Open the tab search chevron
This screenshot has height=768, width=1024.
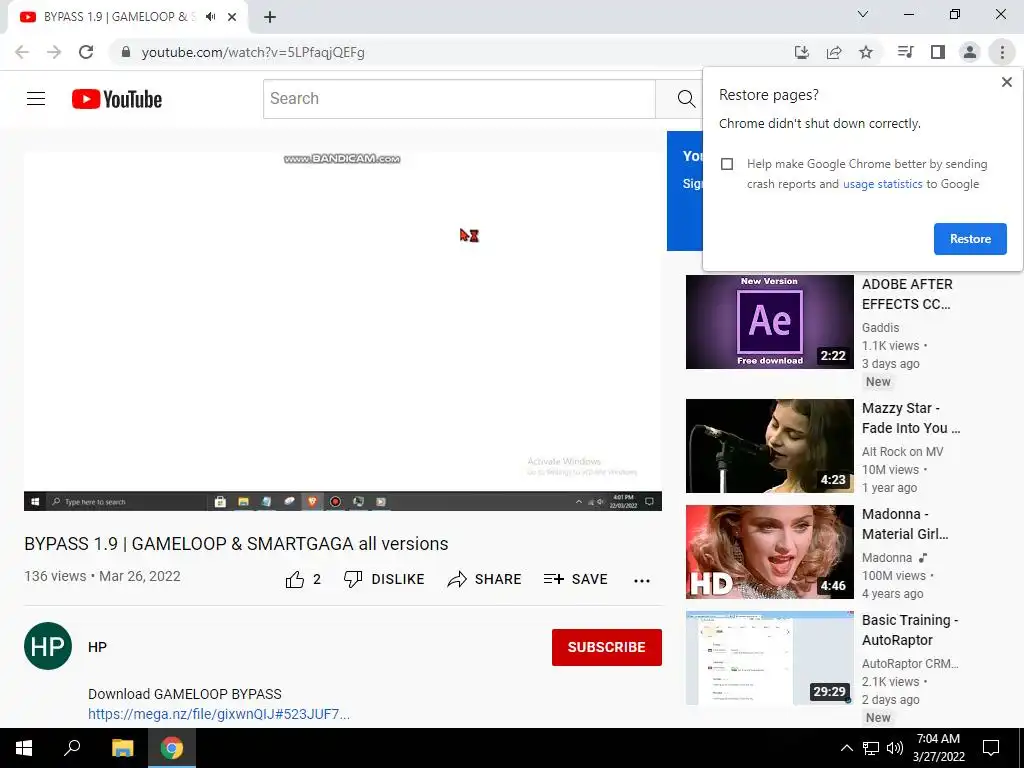[863, 14]
